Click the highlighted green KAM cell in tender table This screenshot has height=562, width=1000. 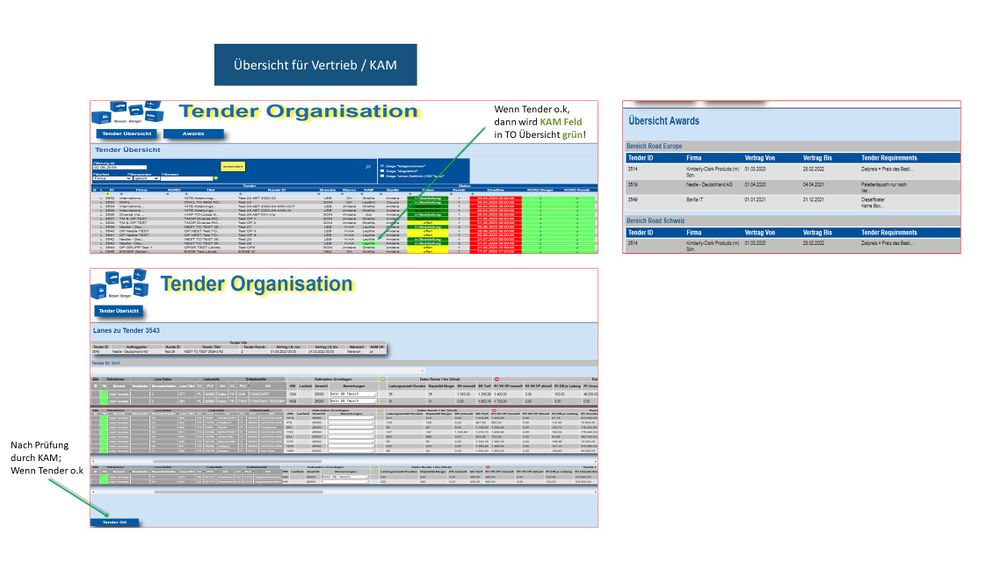pyautogui.click(x=369, y=243)
